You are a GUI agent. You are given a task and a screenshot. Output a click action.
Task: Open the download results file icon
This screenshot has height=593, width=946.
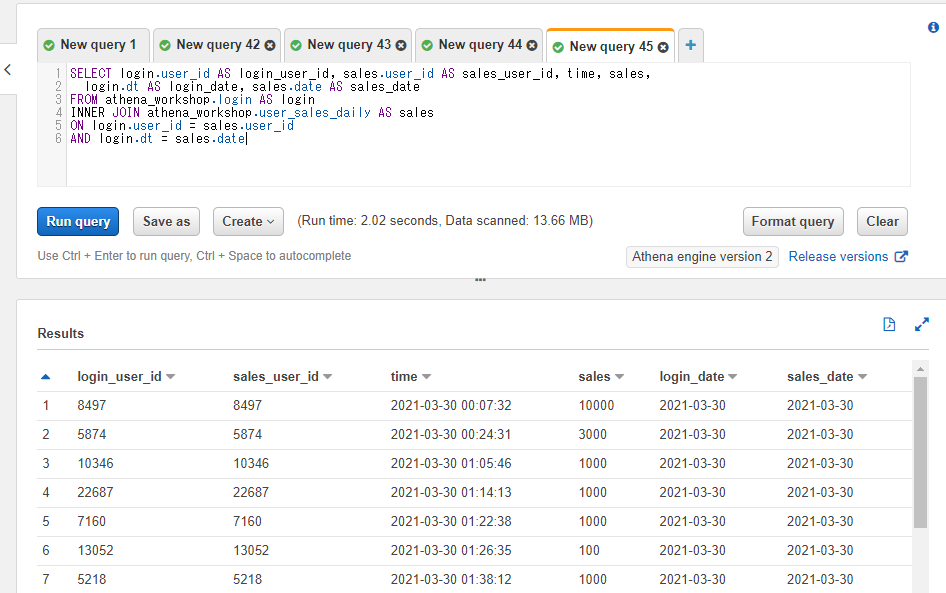[889, 324]
